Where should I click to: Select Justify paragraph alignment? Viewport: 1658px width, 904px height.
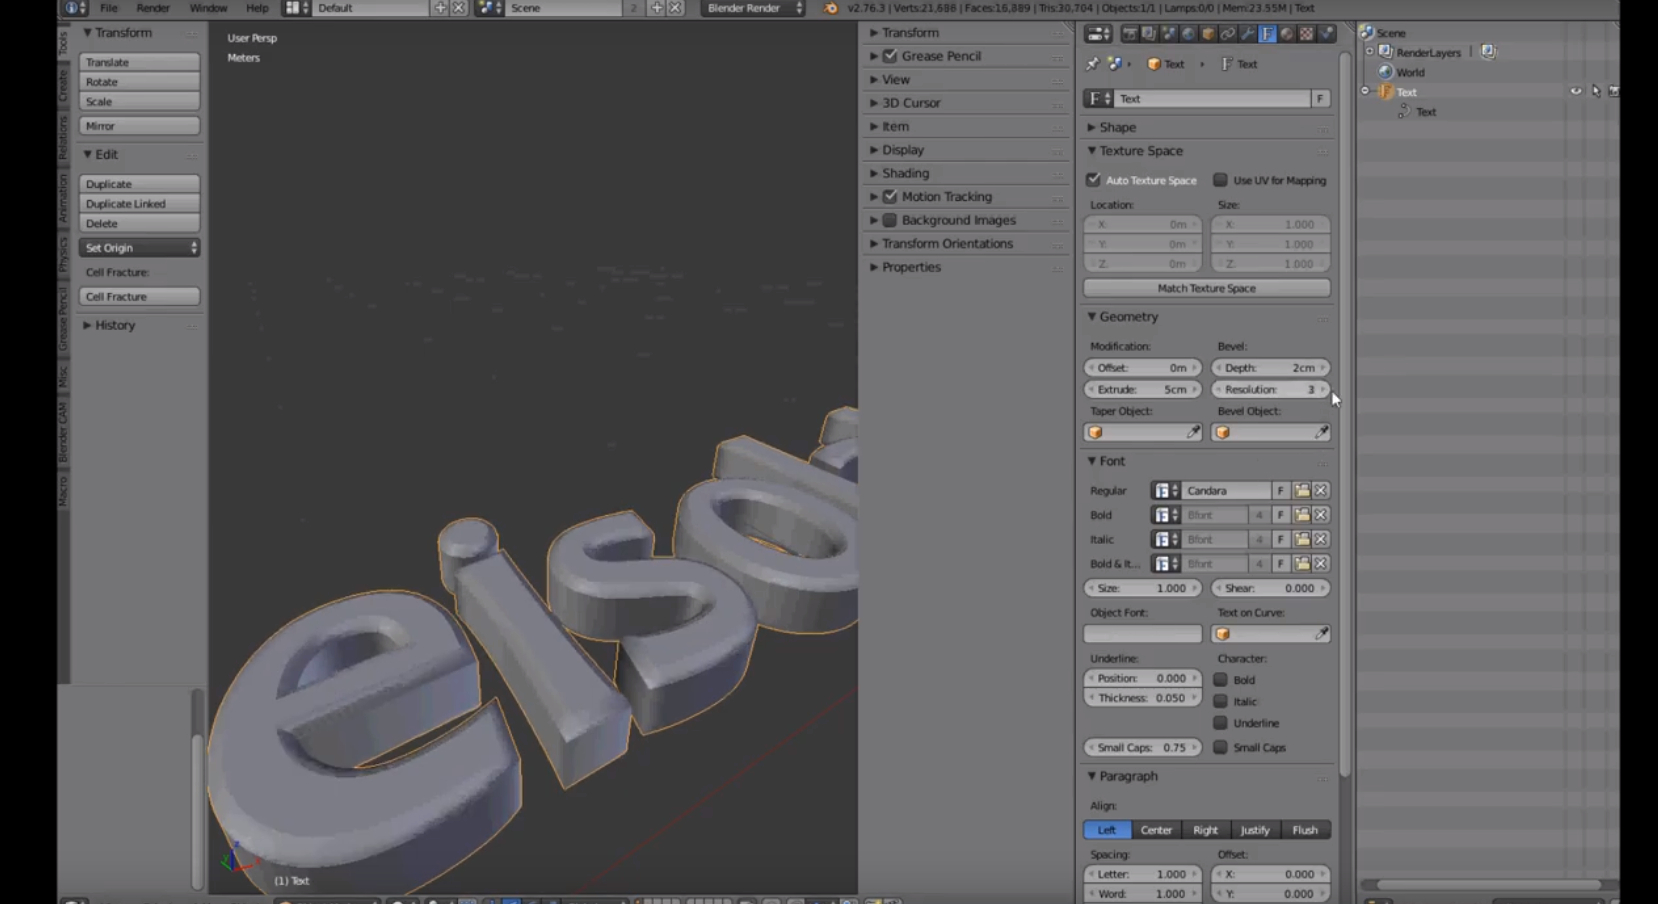tap(1255, 830)
